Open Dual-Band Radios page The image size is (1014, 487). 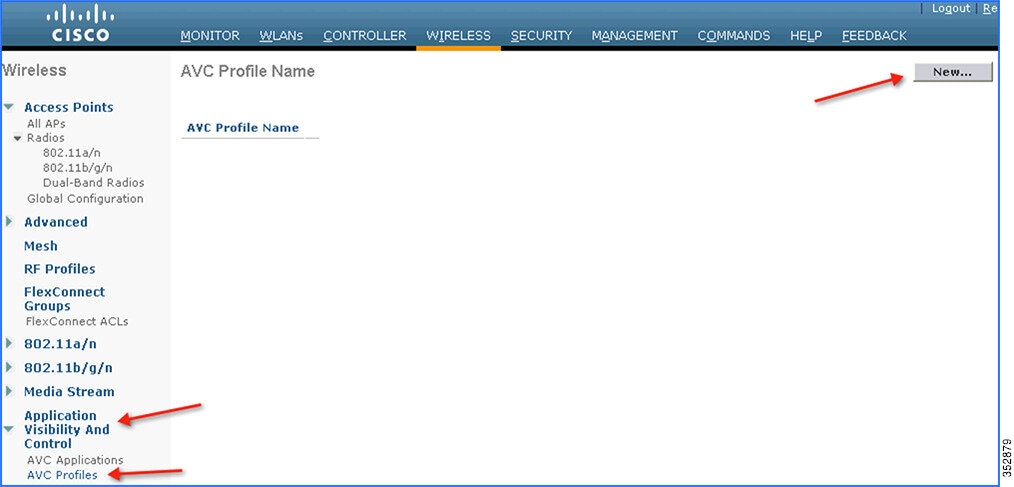pos(94,183)
